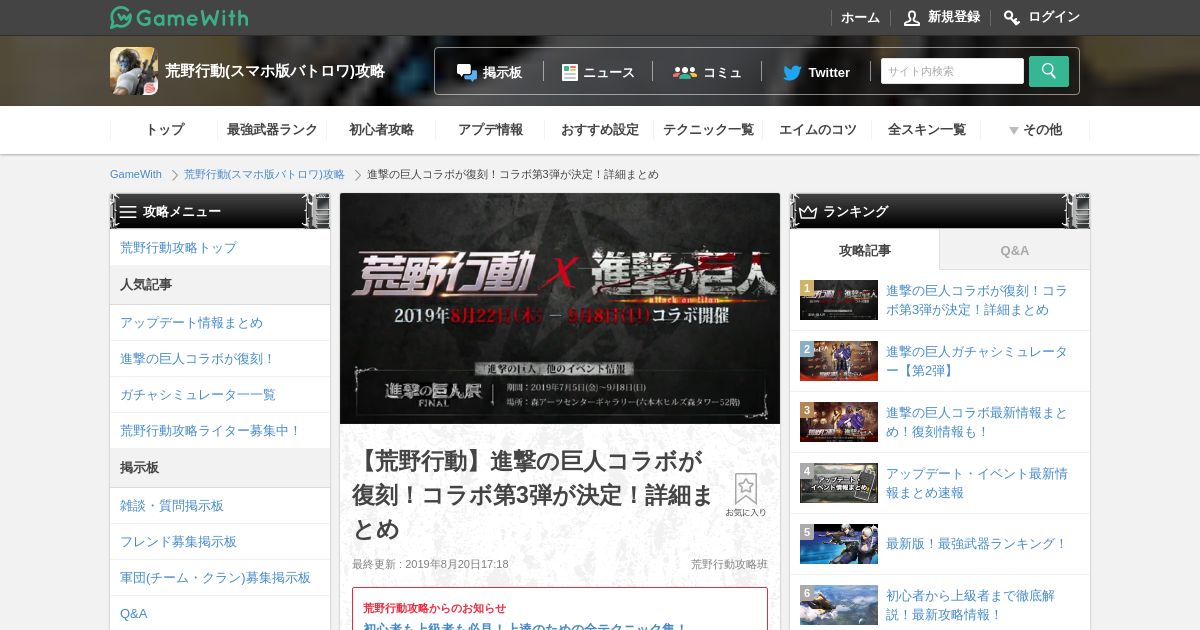Click the ログイン key icon
Viewport: 1200px width, 630px height.
(1012, 17)
